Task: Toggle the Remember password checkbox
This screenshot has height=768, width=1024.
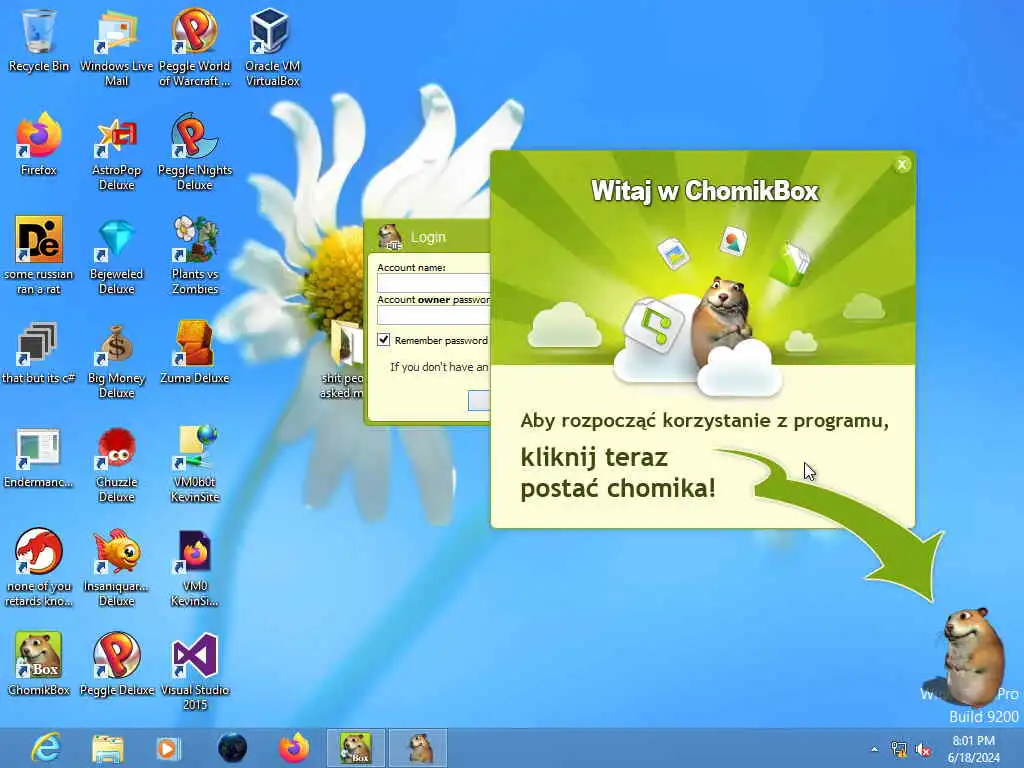Action: point(383,340)
